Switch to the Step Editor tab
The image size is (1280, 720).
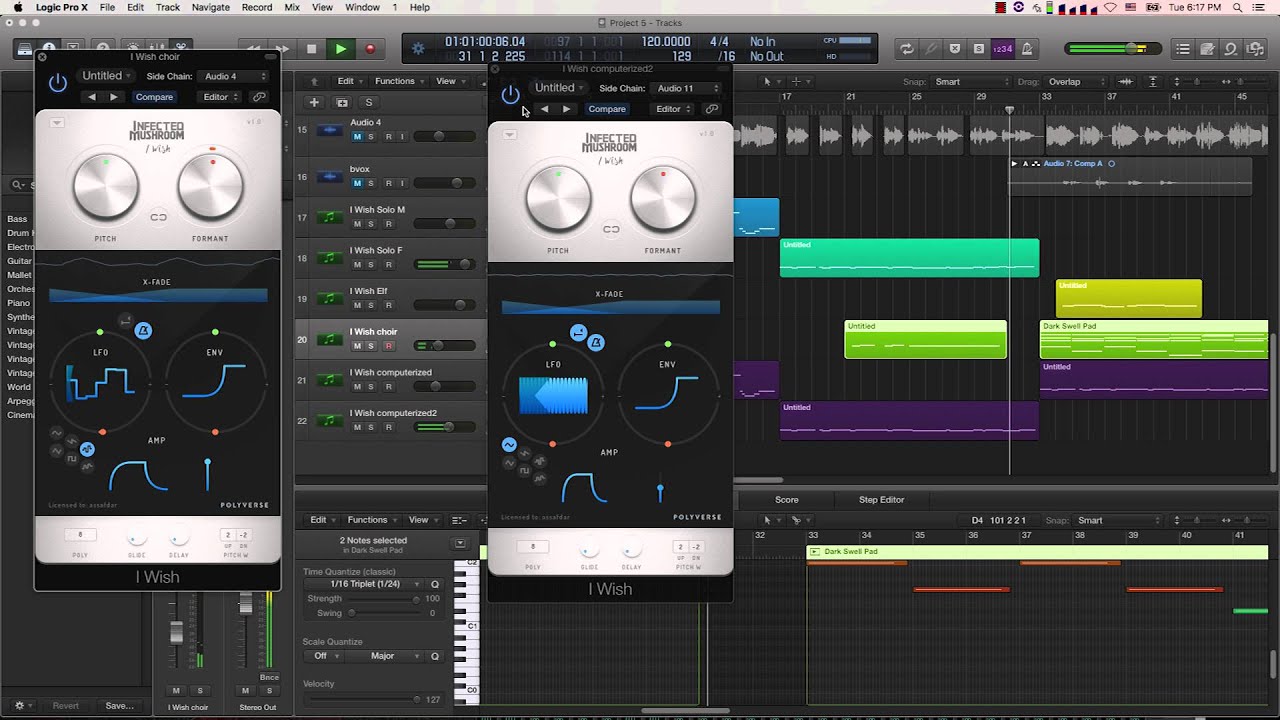(881, 499)
